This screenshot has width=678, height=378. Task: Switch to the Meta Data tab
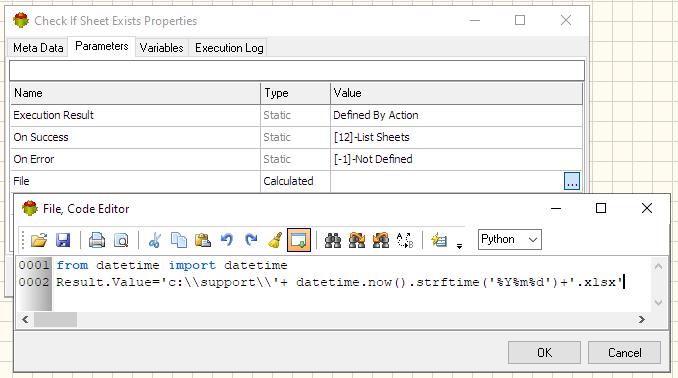[x=38, y=48]
